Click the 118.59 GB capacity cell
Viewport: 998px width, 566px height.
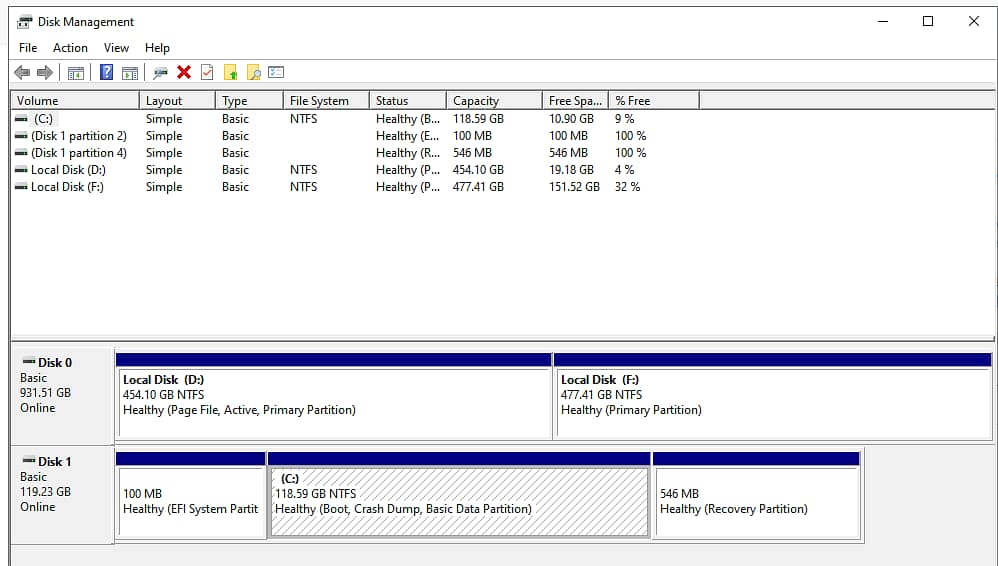pos(478,118)
